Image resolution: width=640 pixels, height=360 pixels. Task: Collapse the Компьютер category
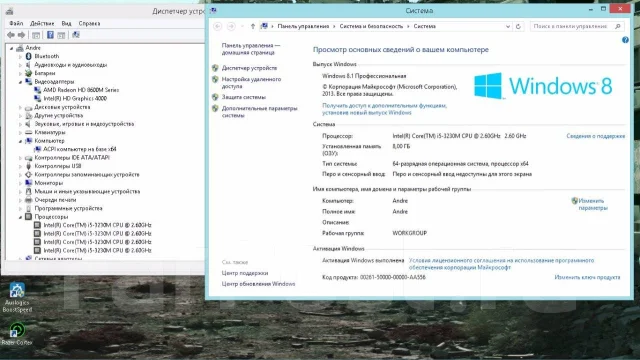(x=20, y=141)
